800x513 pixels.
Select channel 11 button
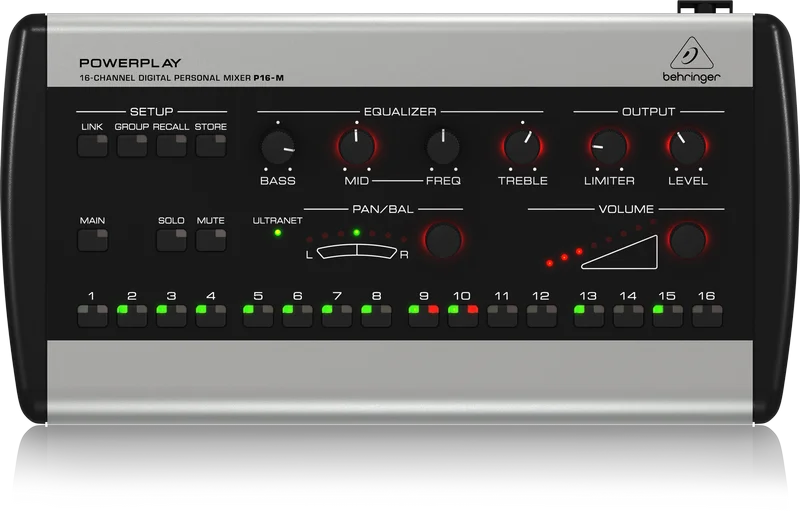pos(502,315)
